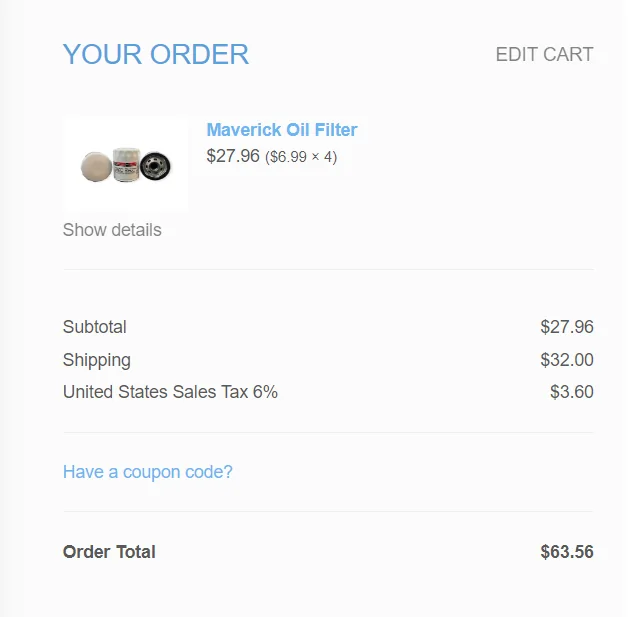The width and height of the screenshot is (635, 617).
Task: Click the YOUR ORDER heading
Action: tap(156, 54)
